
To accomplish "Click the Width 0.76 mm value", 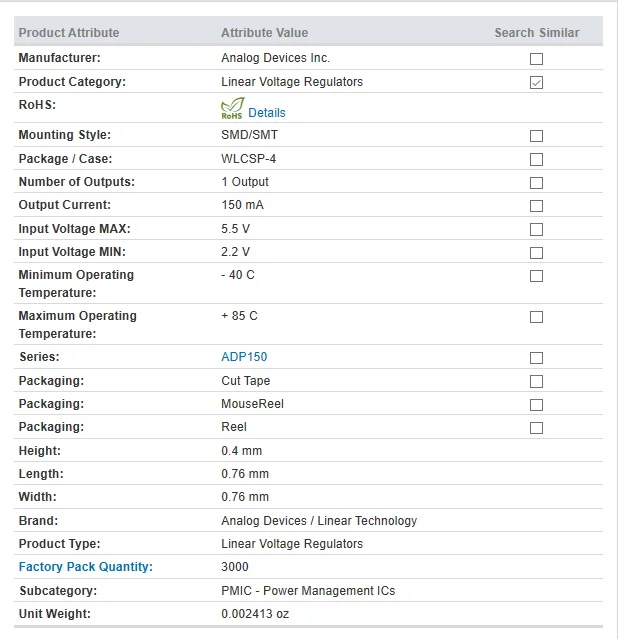I will pyautogui.click(x=245, y=497).
